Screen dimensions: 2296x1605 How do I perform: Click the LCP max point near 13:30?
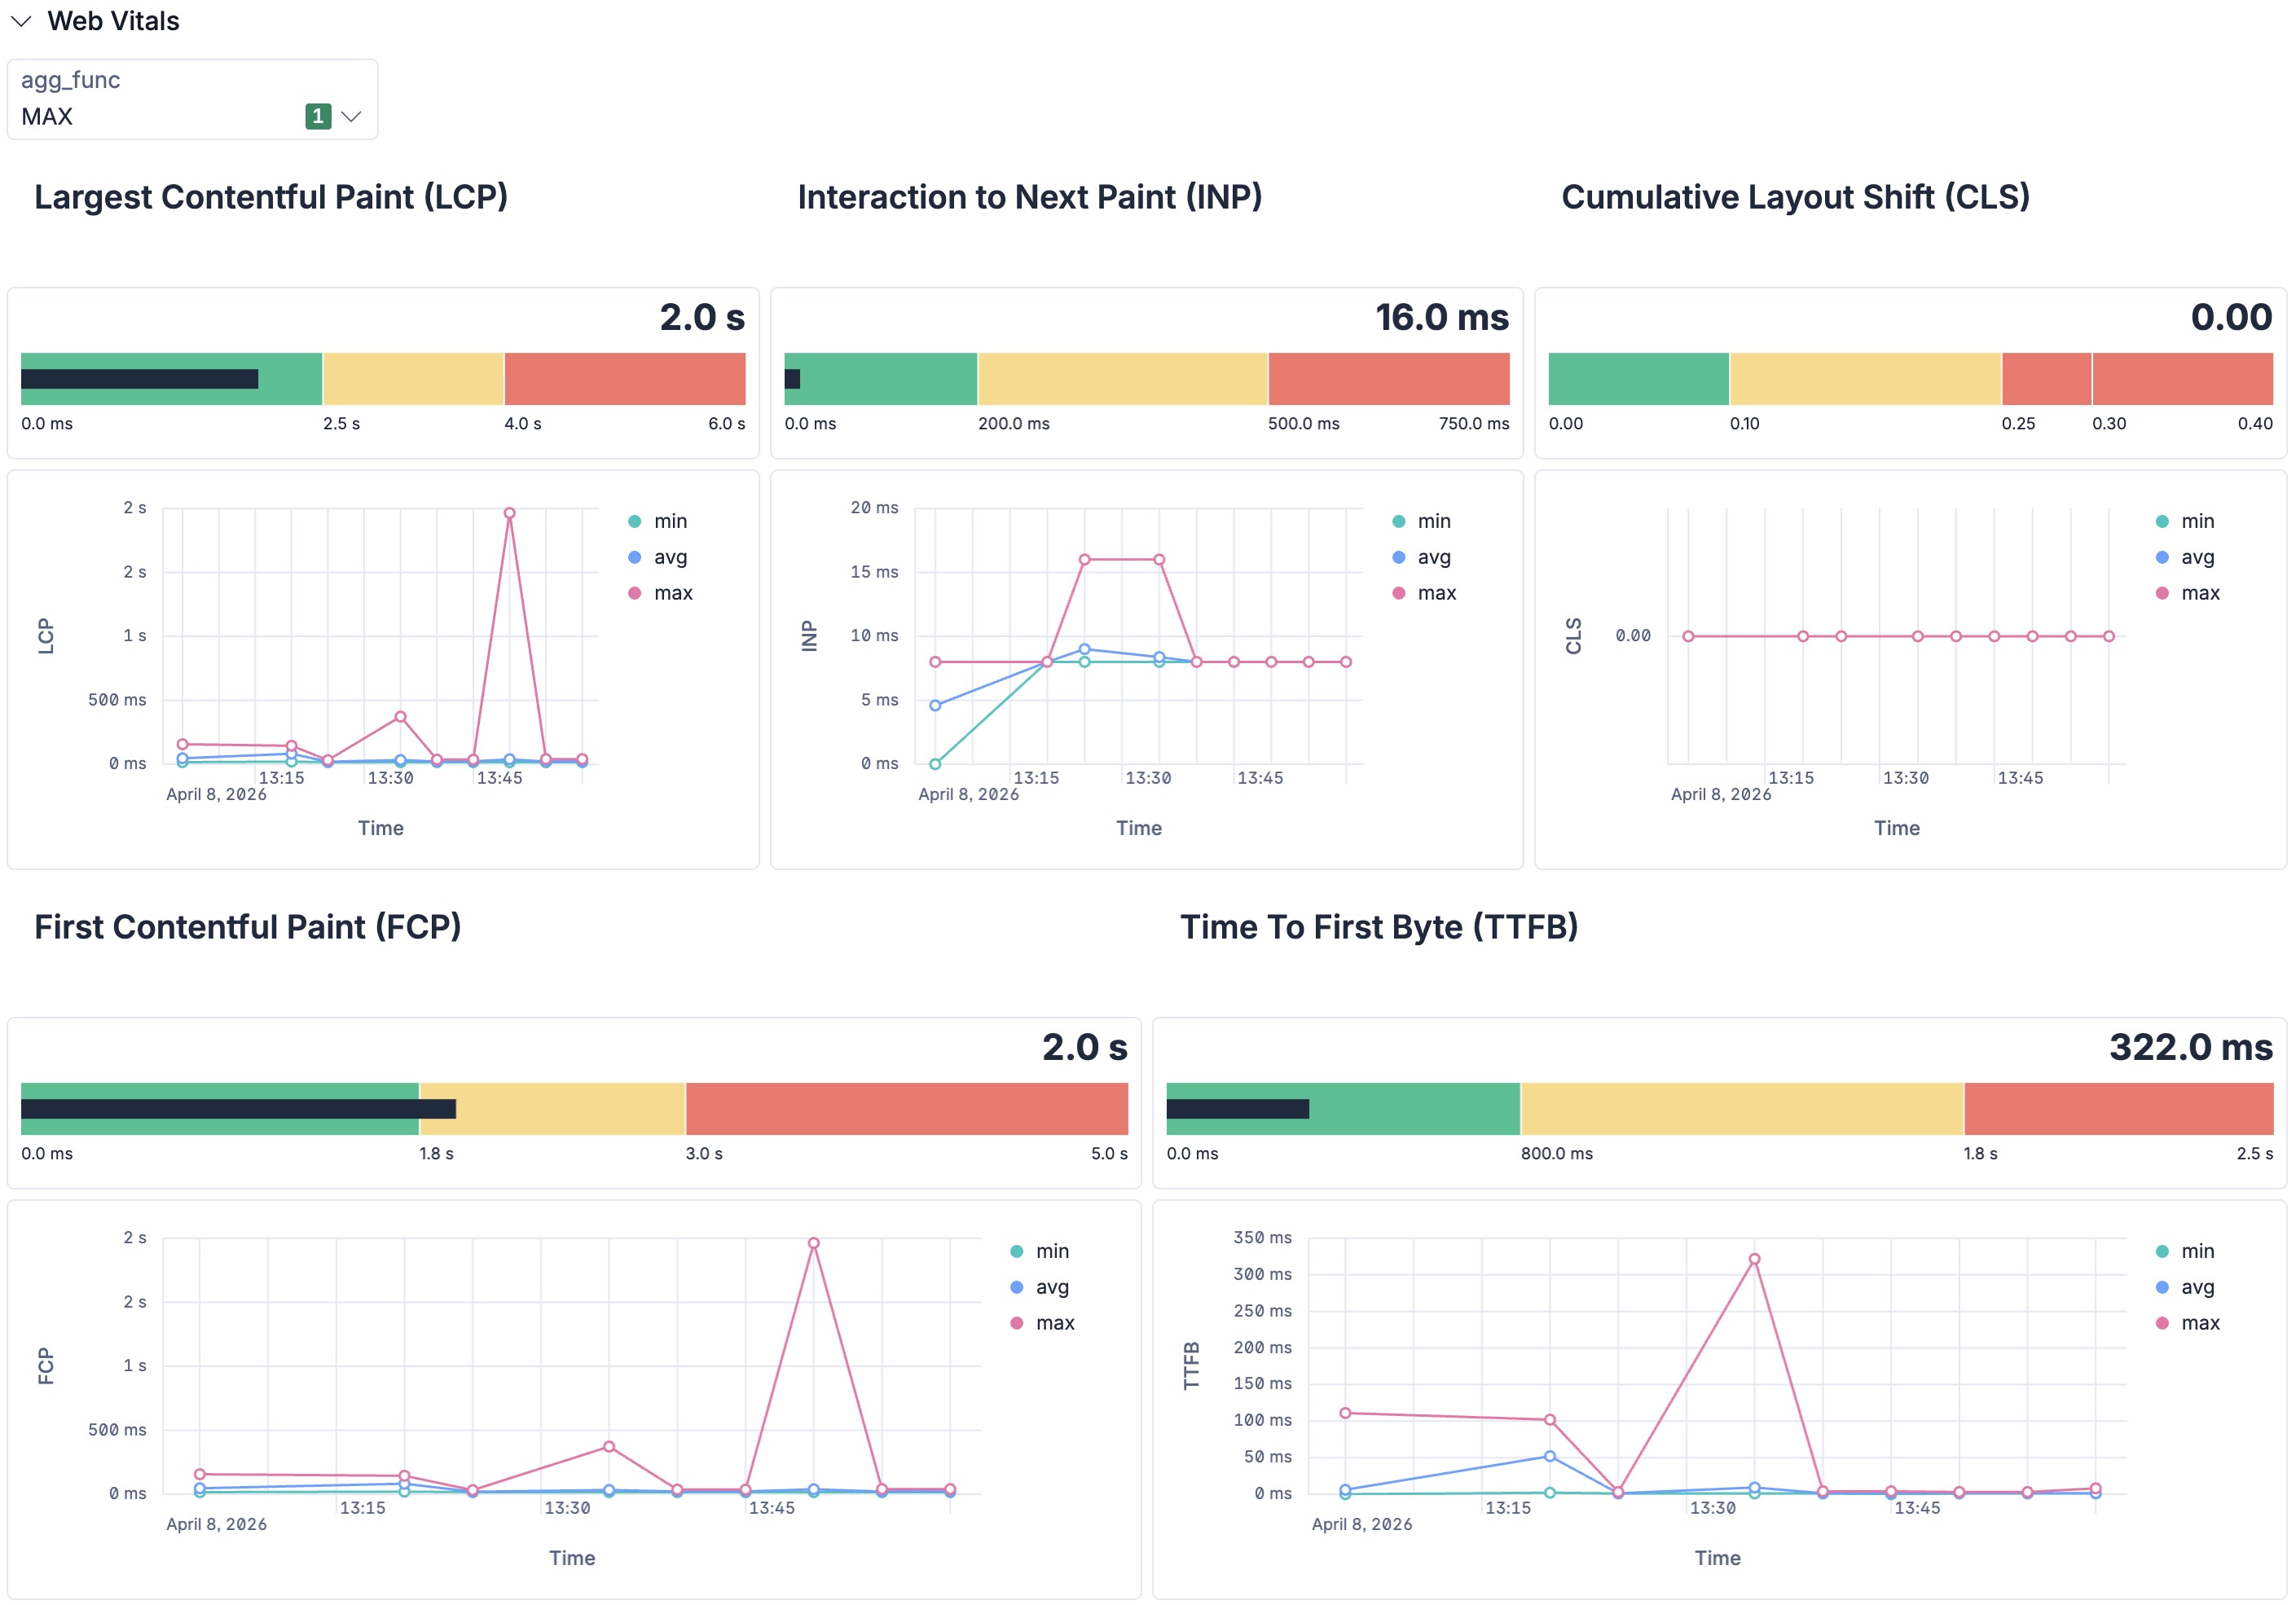coord(400,716)
